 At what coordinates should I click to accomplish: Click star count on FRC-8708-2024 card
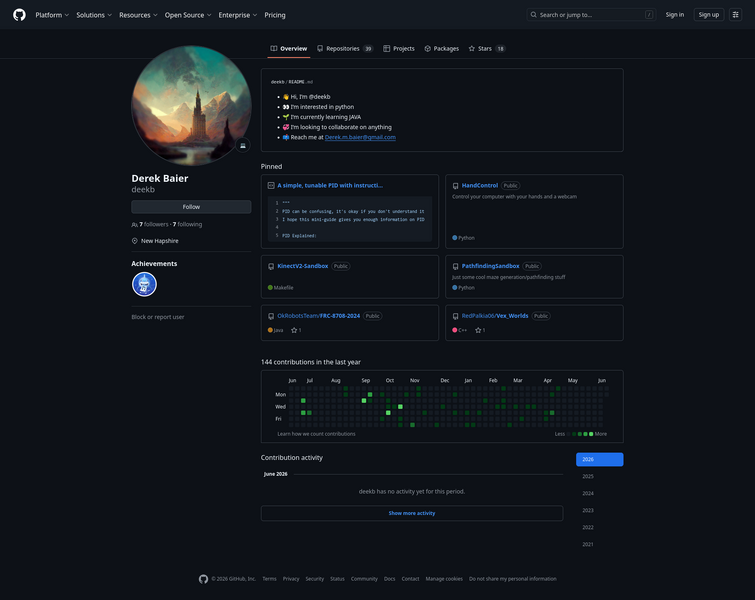296,330
